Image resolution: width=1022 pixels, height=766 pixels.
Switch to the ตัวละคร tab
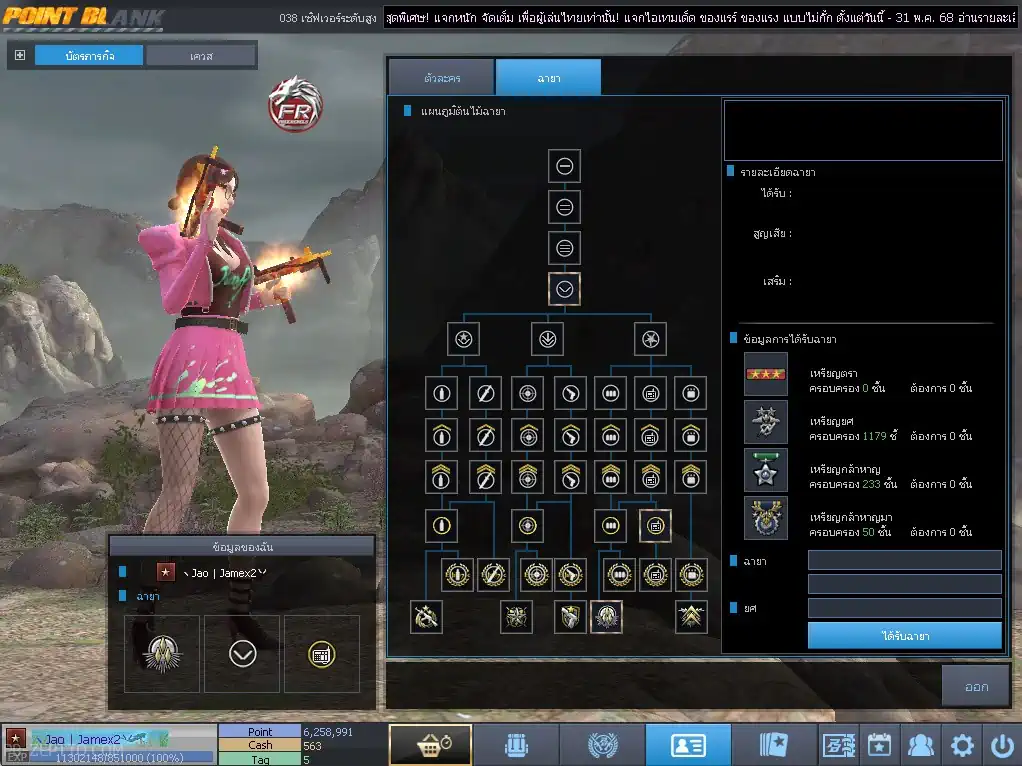click(440, 77)
